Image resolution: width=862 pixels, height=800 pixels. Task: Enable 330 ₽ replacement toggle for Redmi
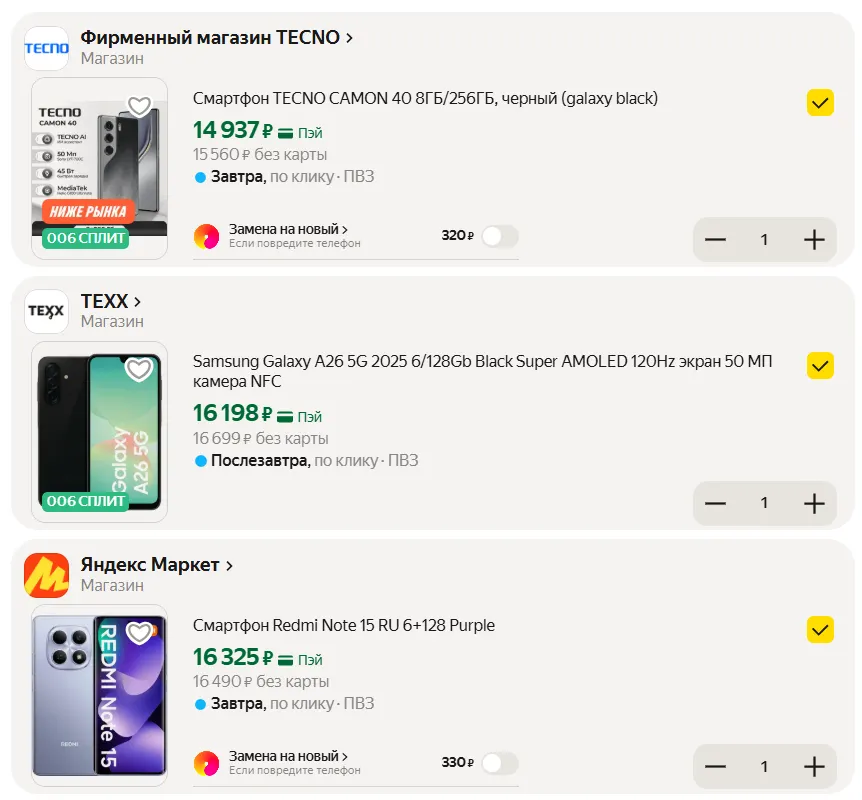coord(500,763)
